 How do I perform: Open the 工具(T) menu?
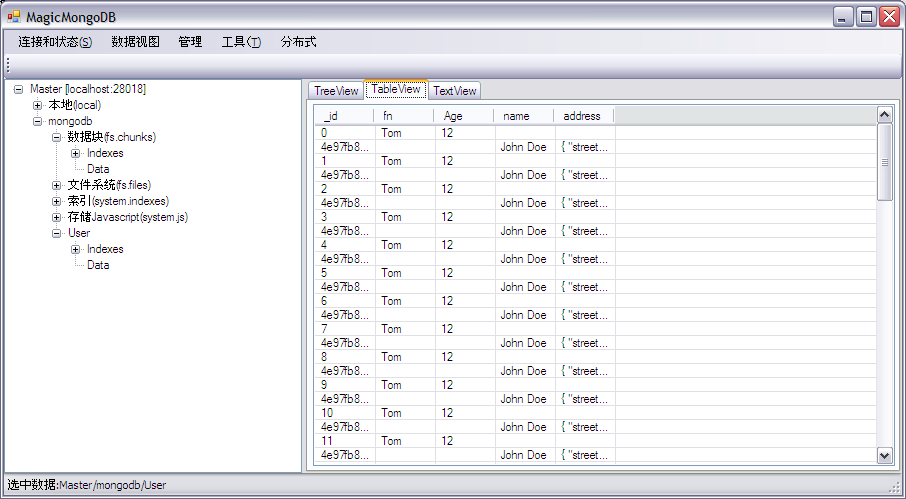pos(241,42)
